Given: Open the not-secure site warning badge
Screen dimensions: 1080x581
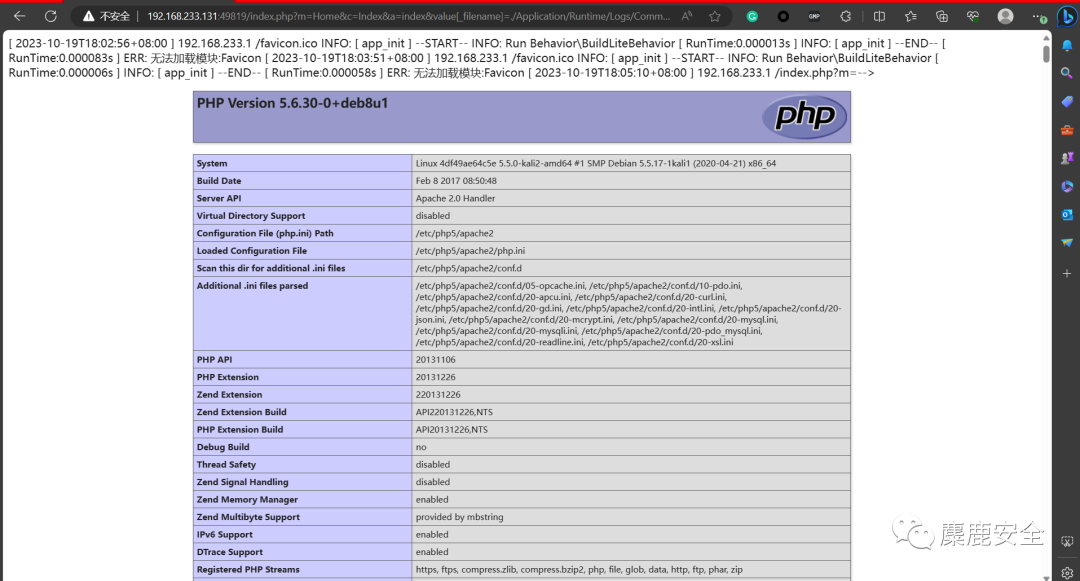Looking at the screenshot, I should (x=107, y=16).
